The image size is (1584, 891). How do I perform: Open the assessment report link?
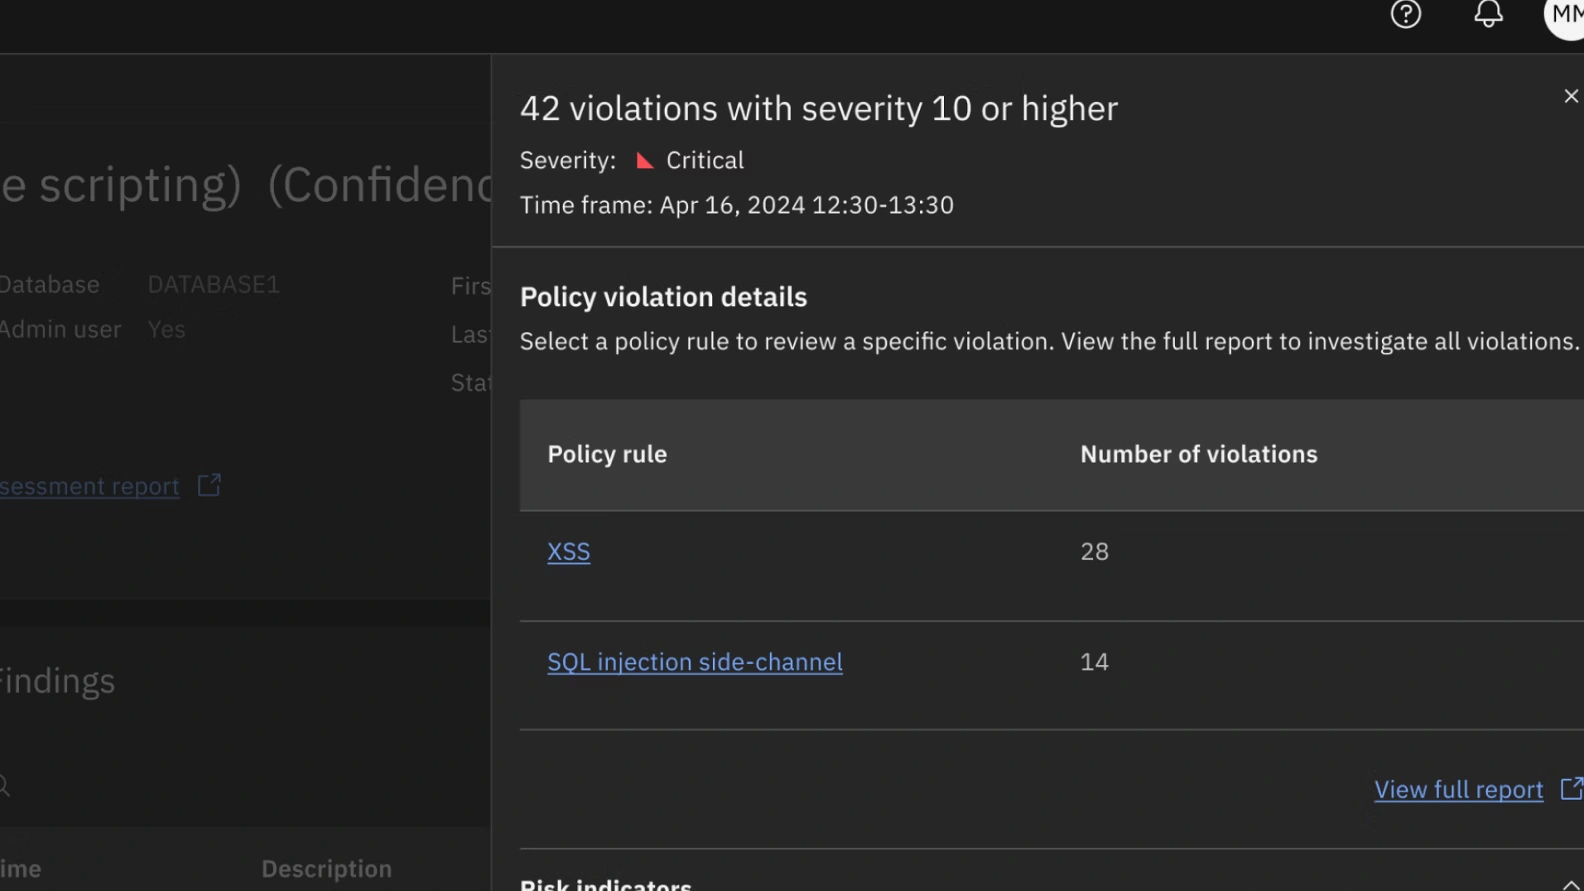[x=89, y=487]
